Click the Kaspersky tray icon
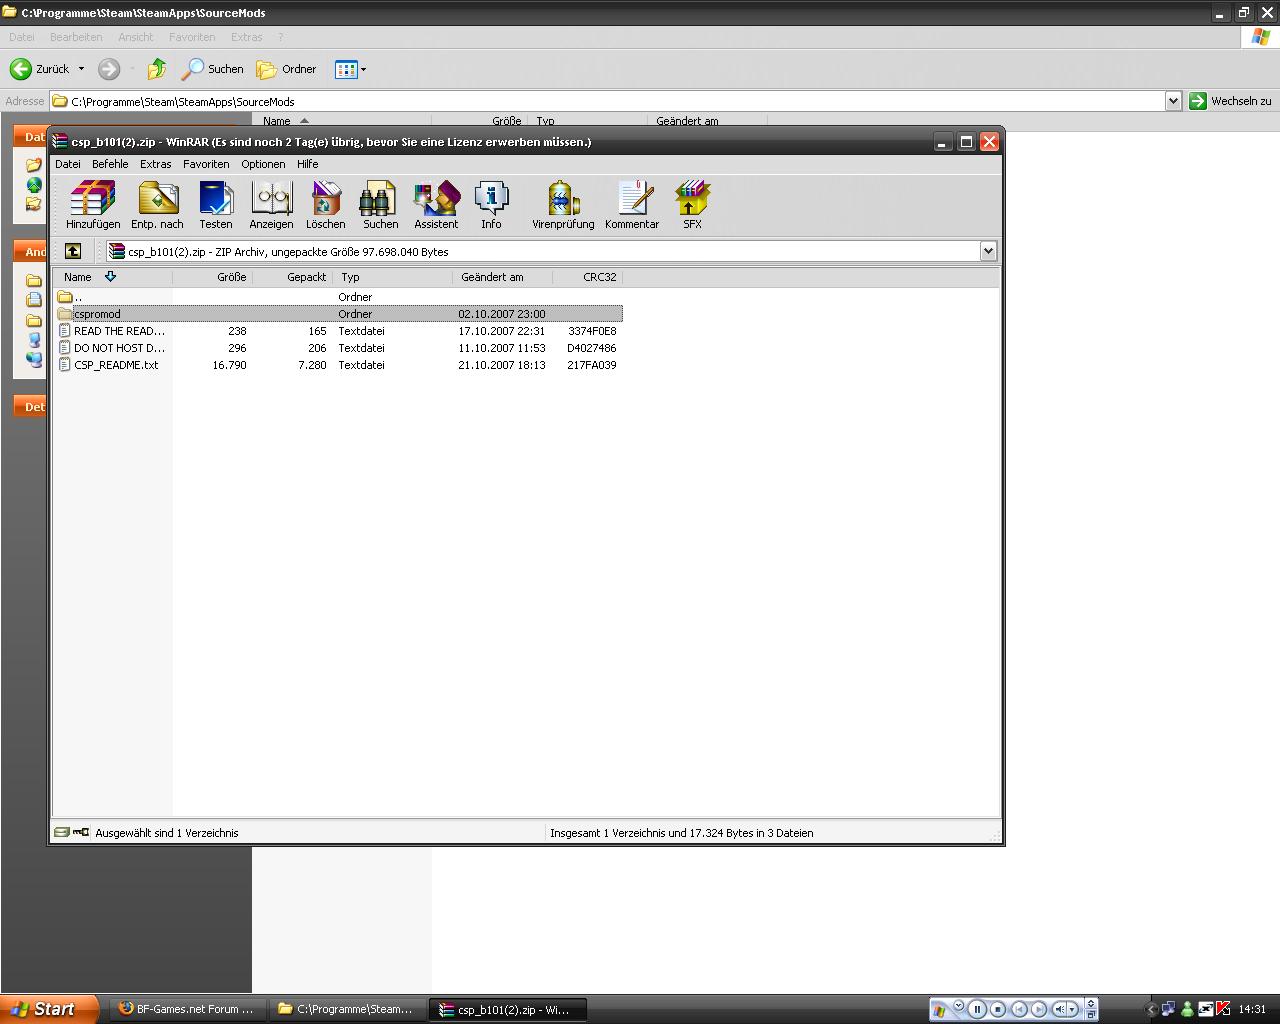Viewport: 1280px width, 1024px height. click(1223, 1009)
